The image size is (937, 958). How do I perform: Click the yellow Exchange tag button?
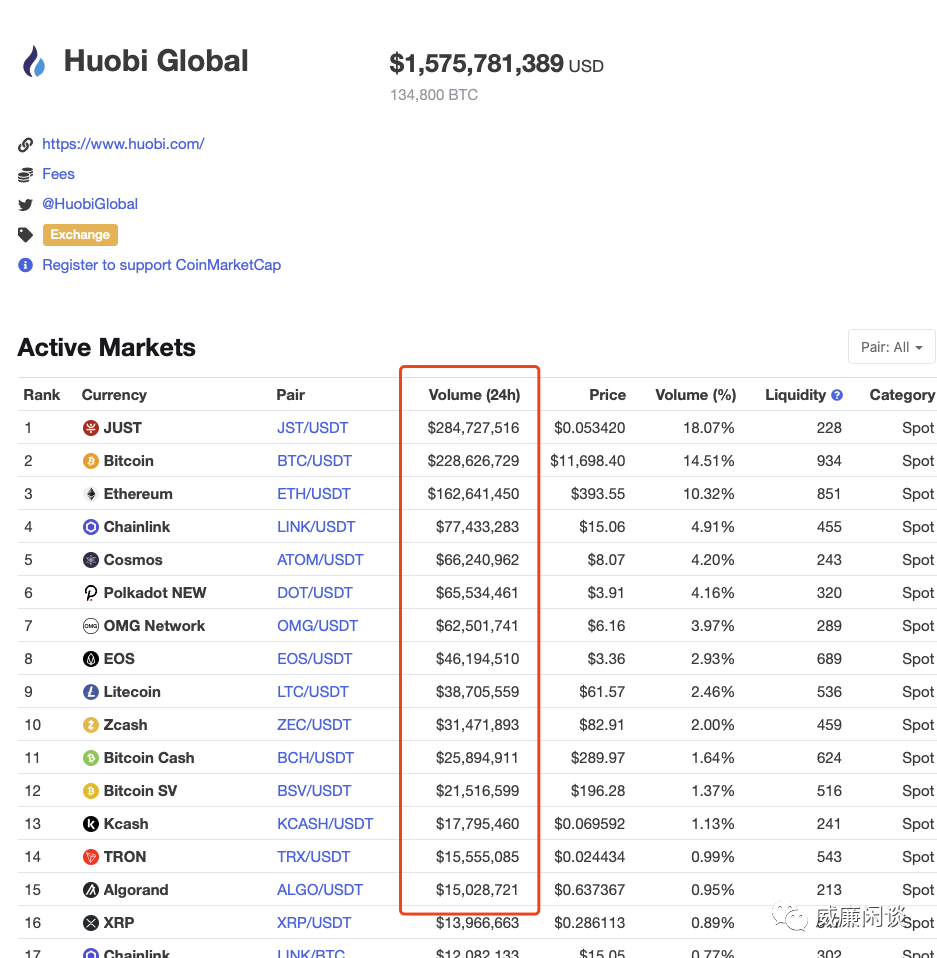point(80,235)
